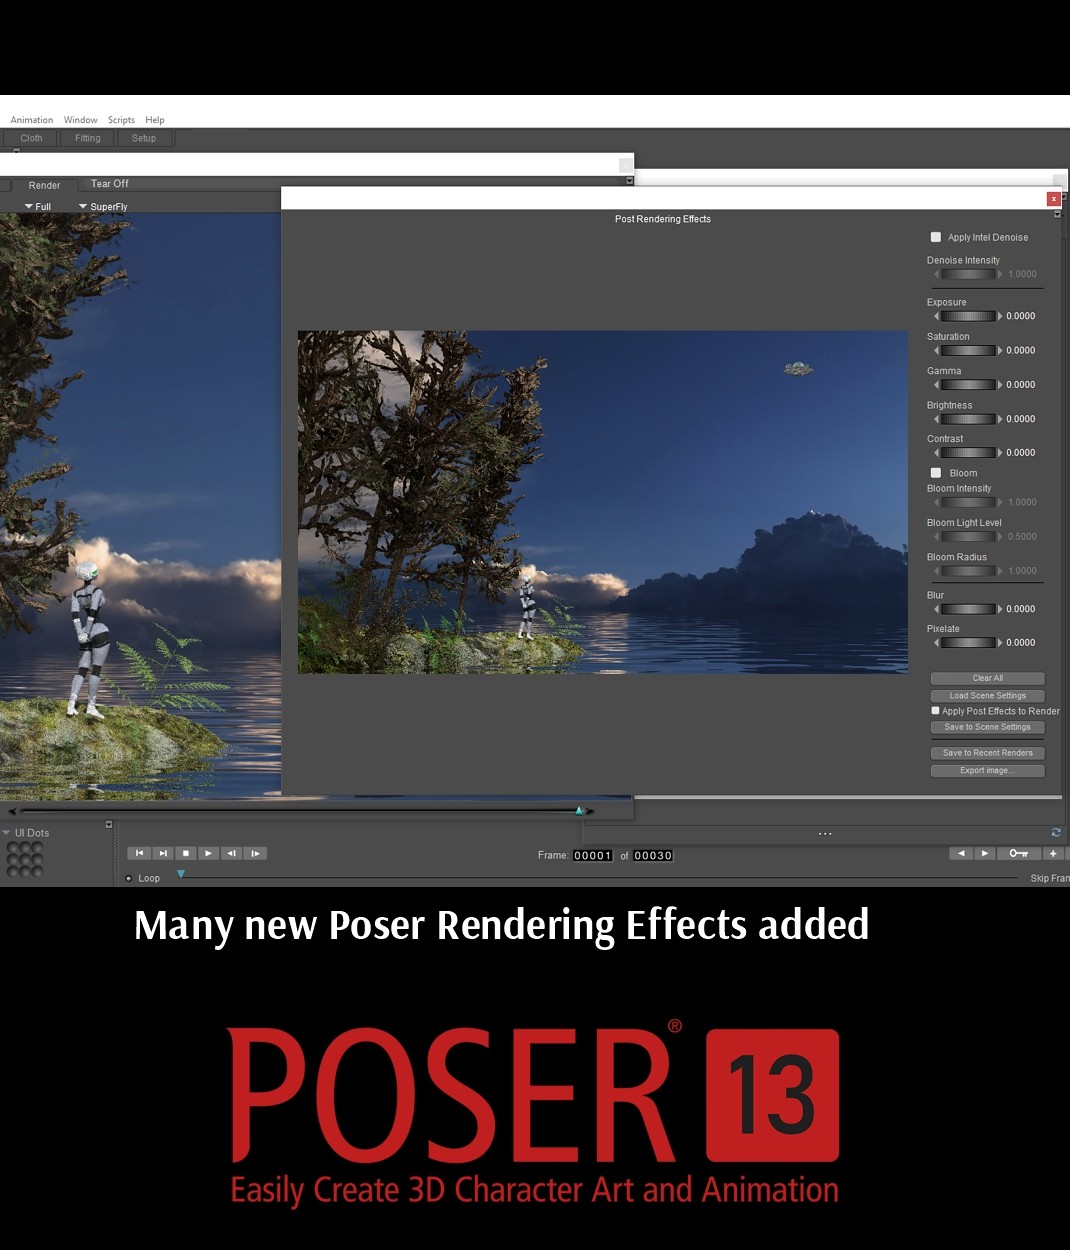Click the Tear Off button
Image resolution: width=1070 pixels, height=1250 pixels.
(110, 184)
